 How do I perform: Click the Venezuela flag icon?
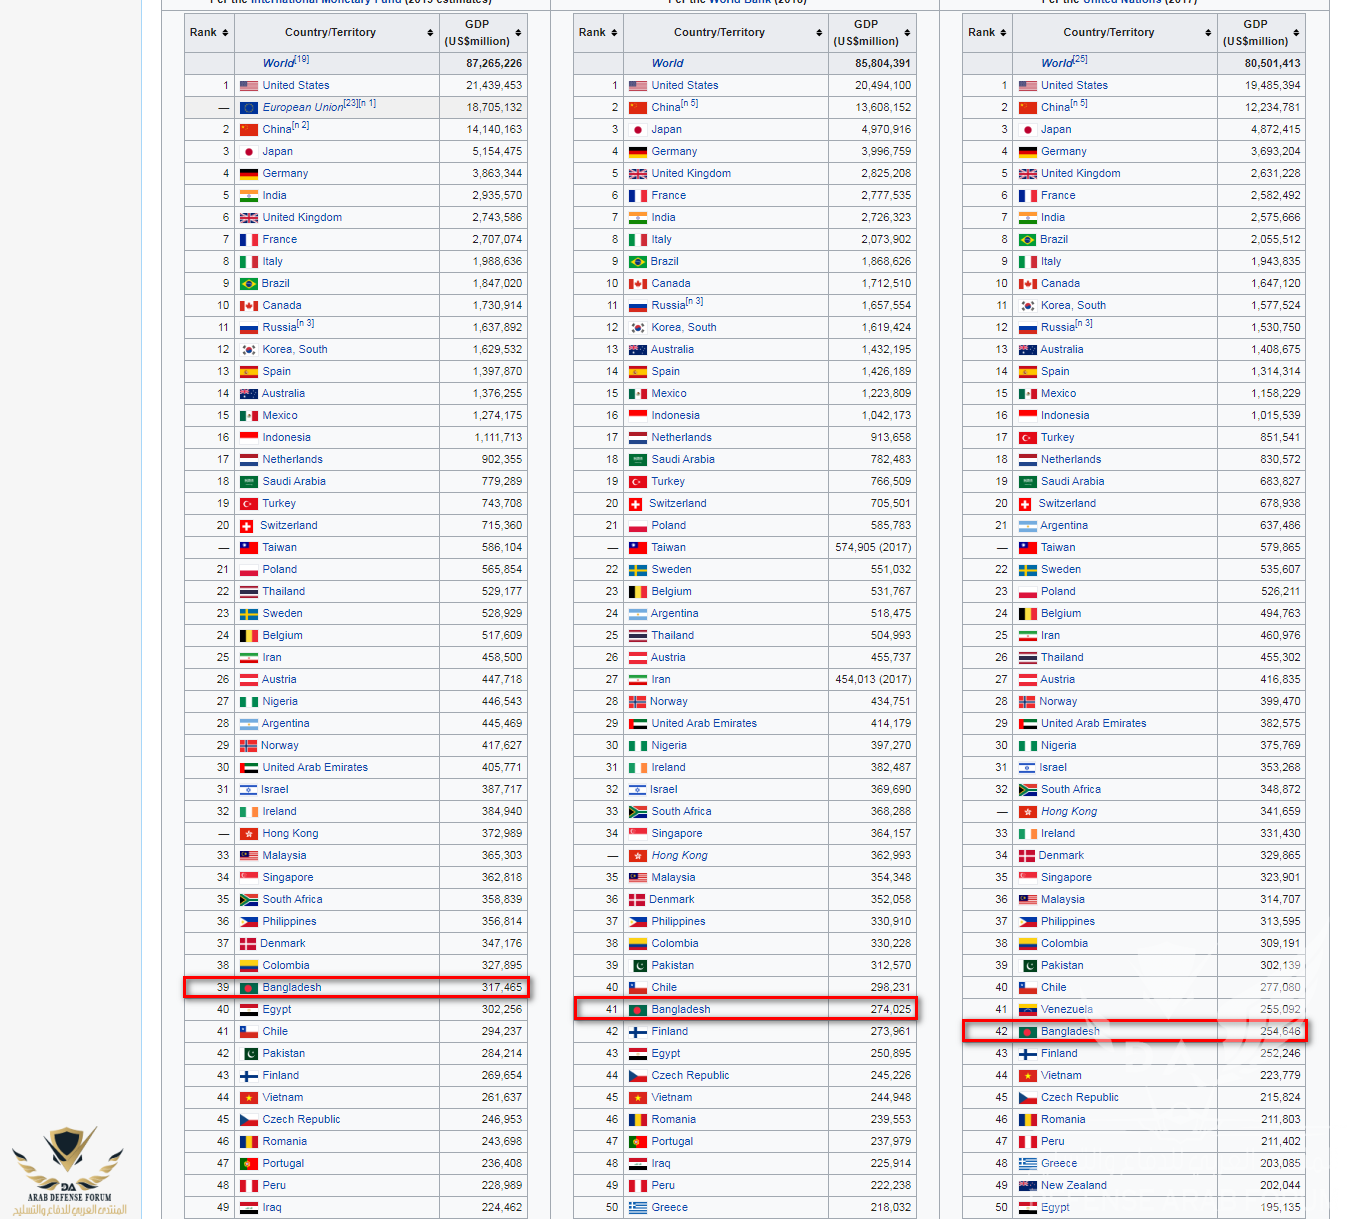pos(1027,1010)
